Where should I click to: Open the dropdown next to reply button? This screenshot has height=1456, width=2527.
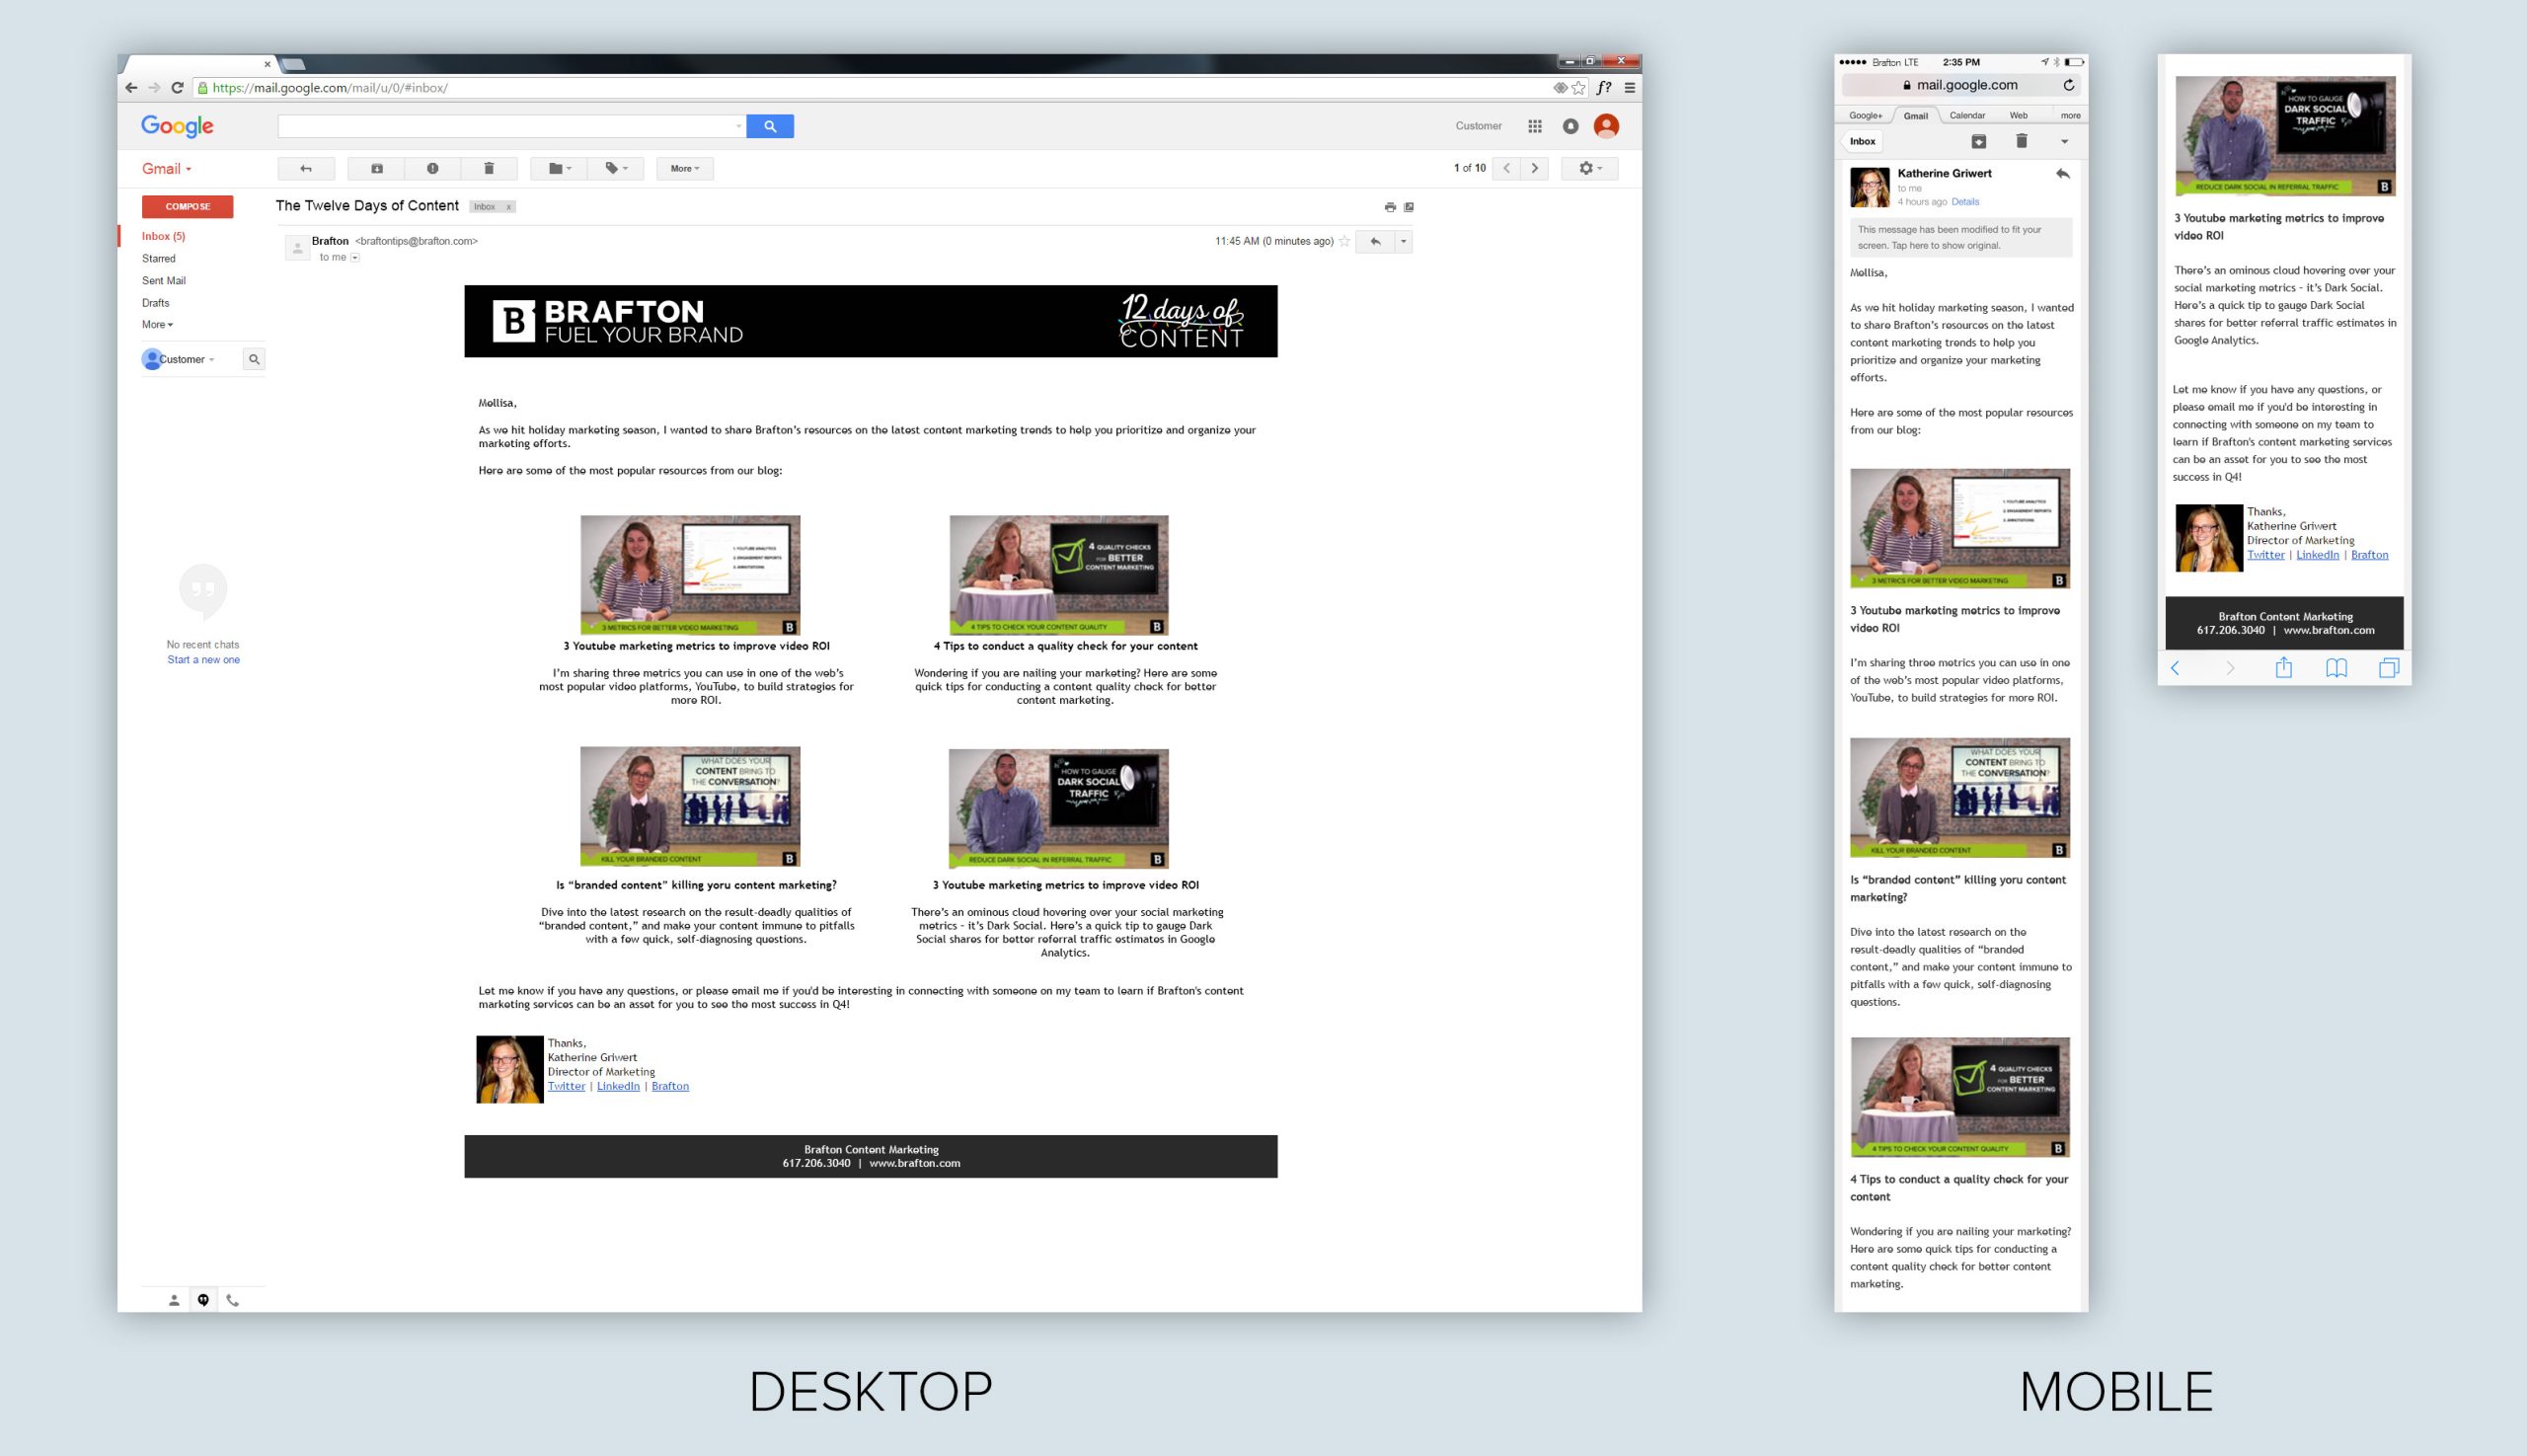click(1403, 241)
